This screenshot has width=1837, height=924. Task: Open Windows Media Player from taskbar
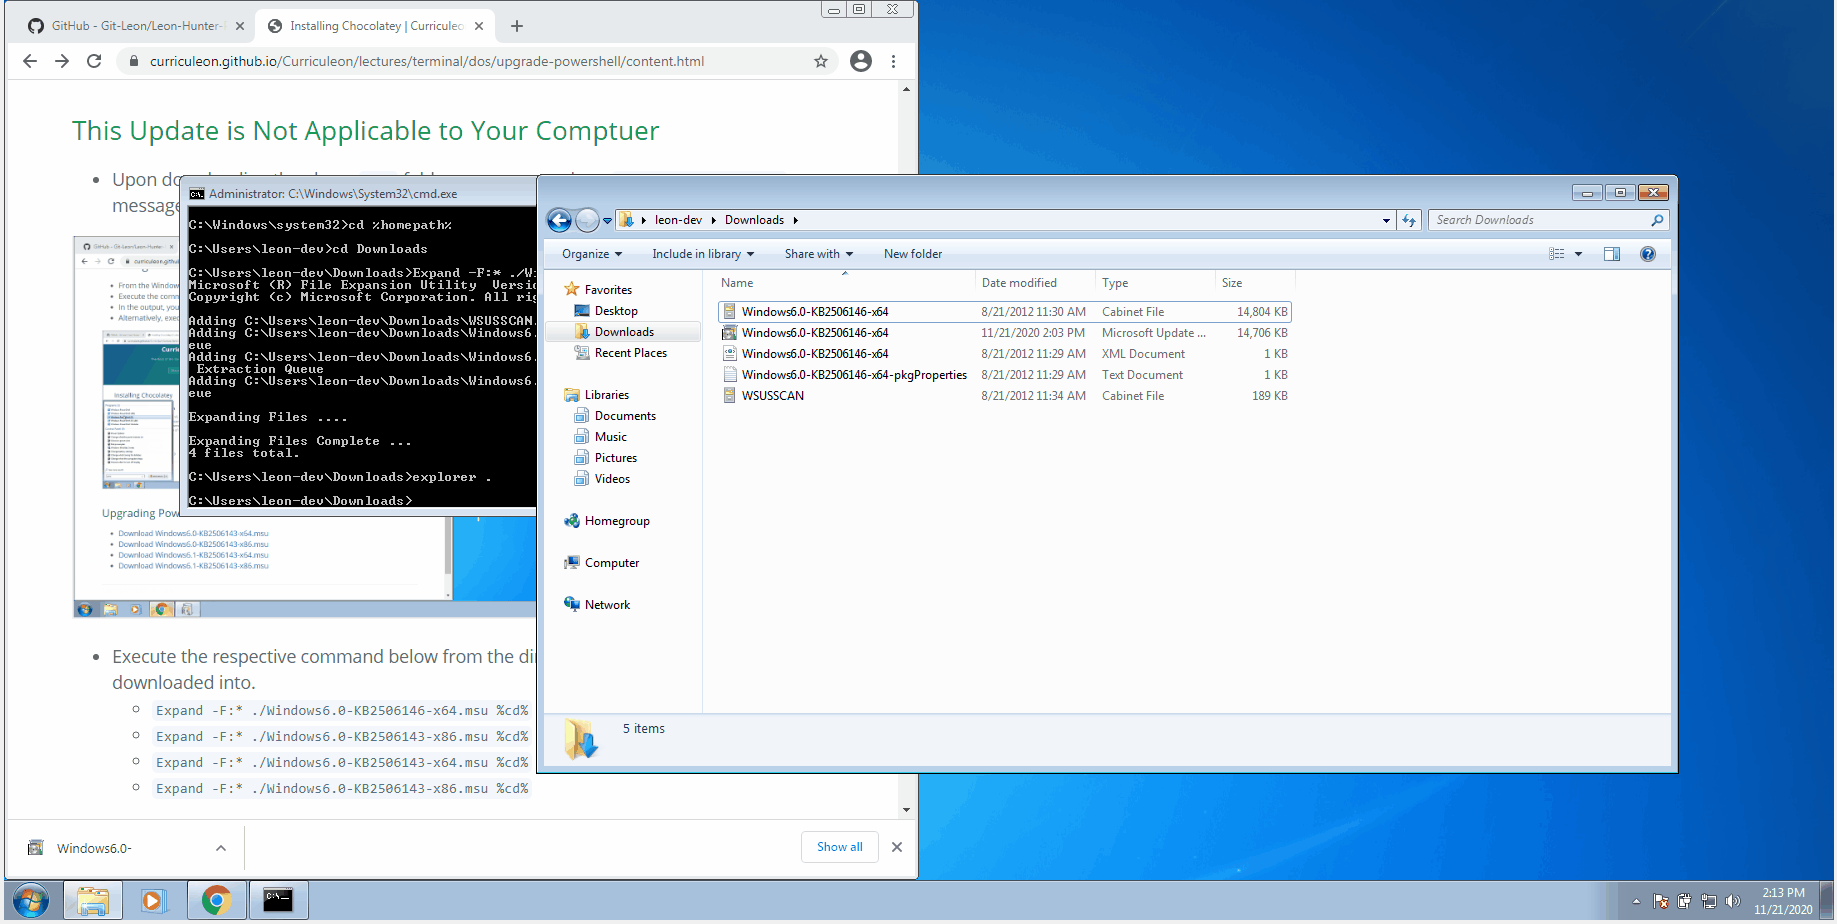(153, 901)
